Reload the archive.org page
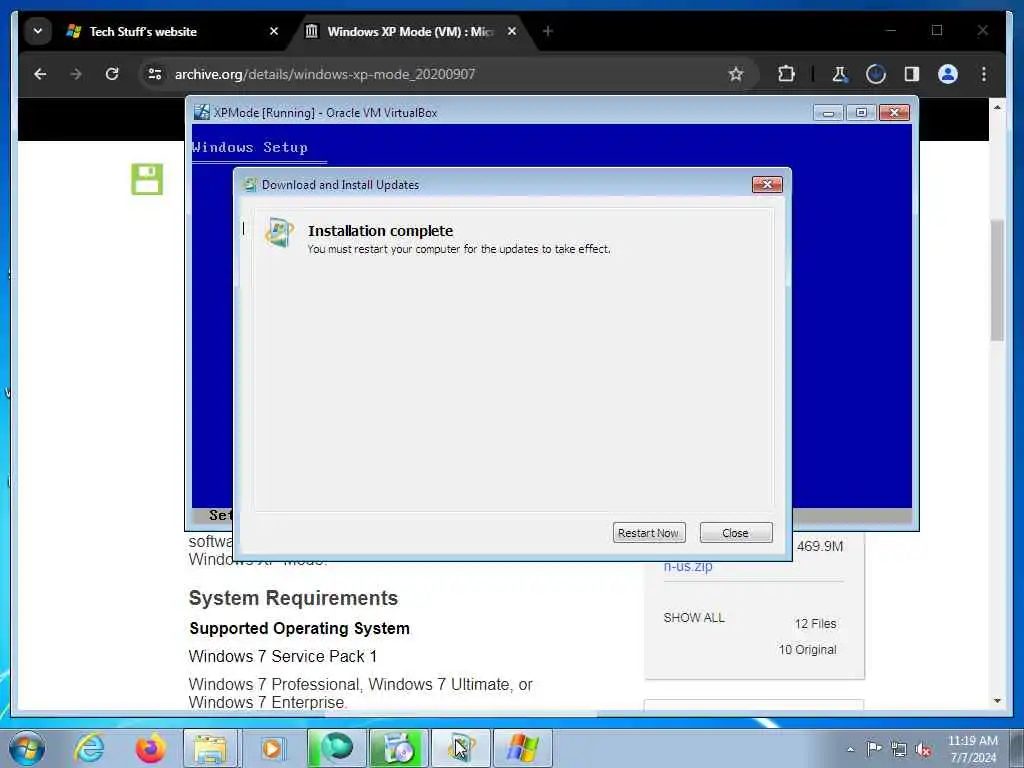1024x768 pixels. [112, 74]
